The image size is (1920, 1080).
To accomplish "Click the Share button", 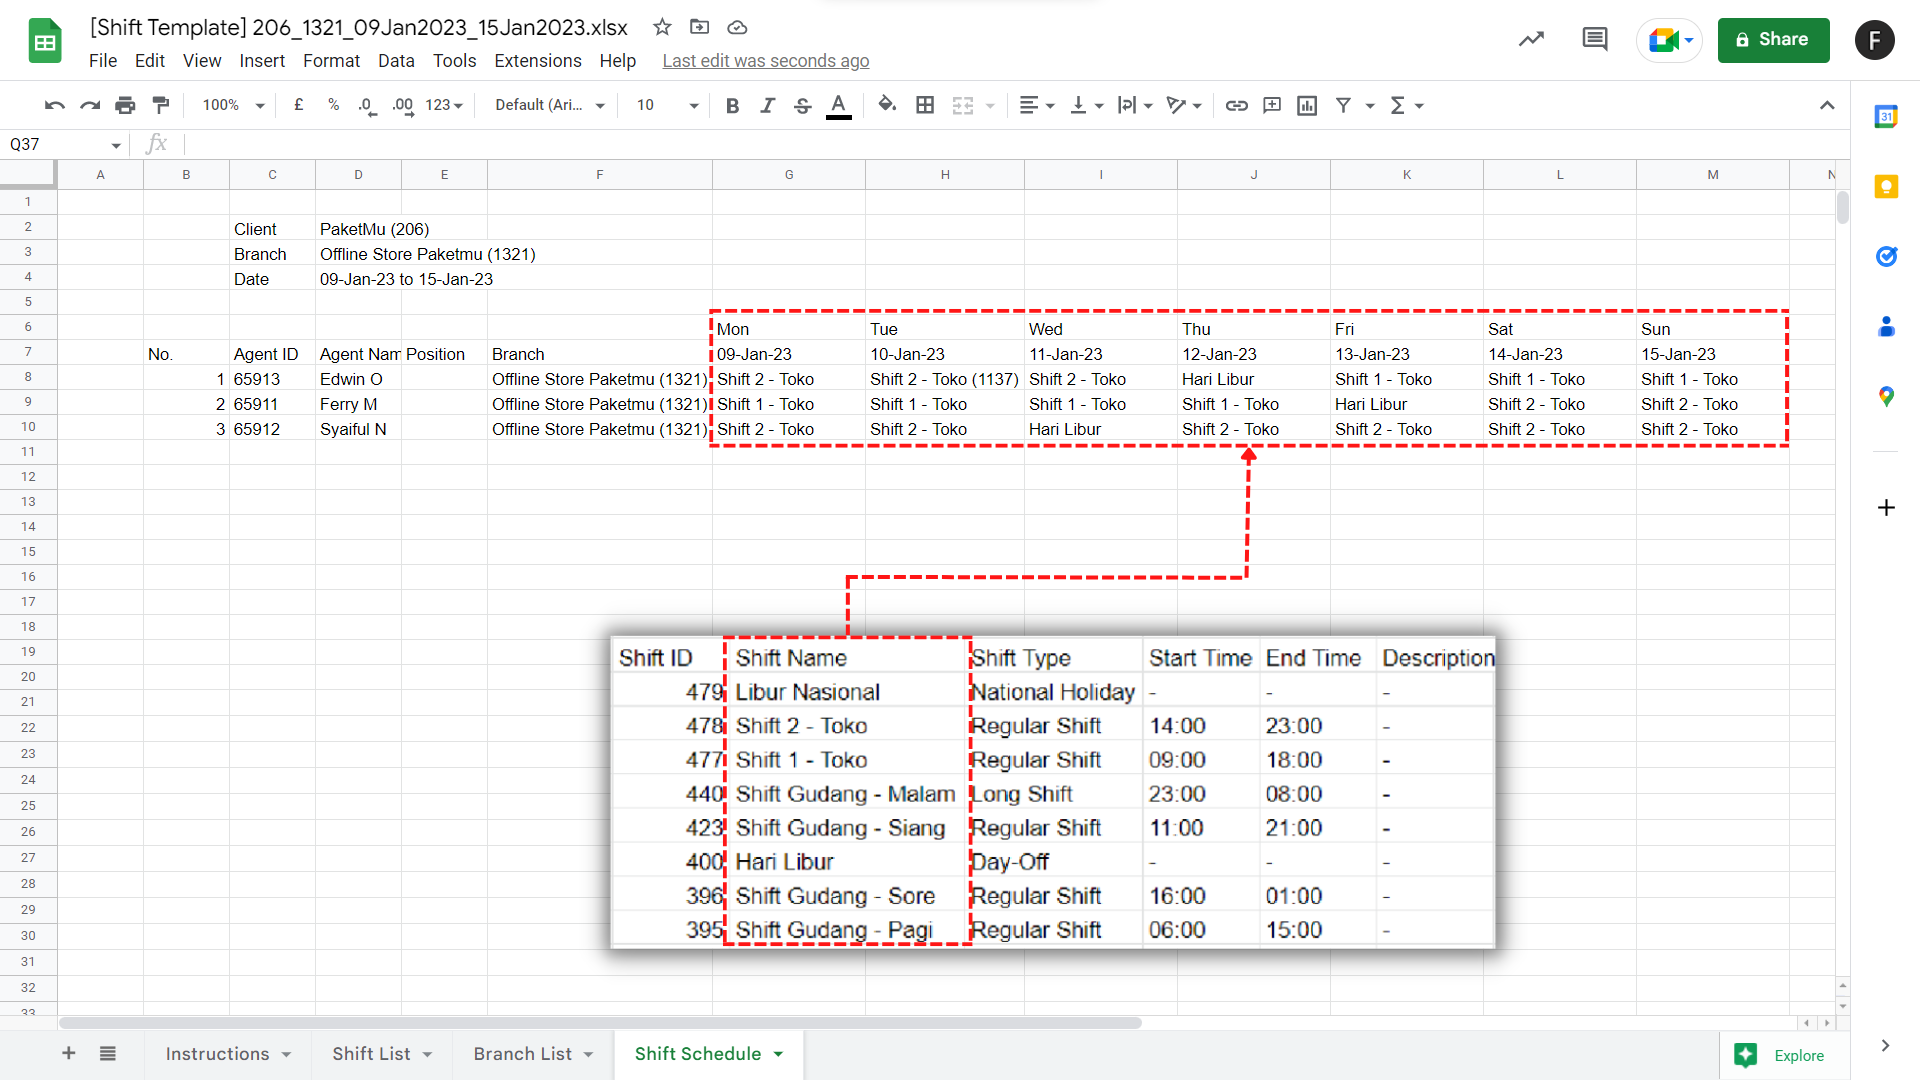I will click(1773, 40).
